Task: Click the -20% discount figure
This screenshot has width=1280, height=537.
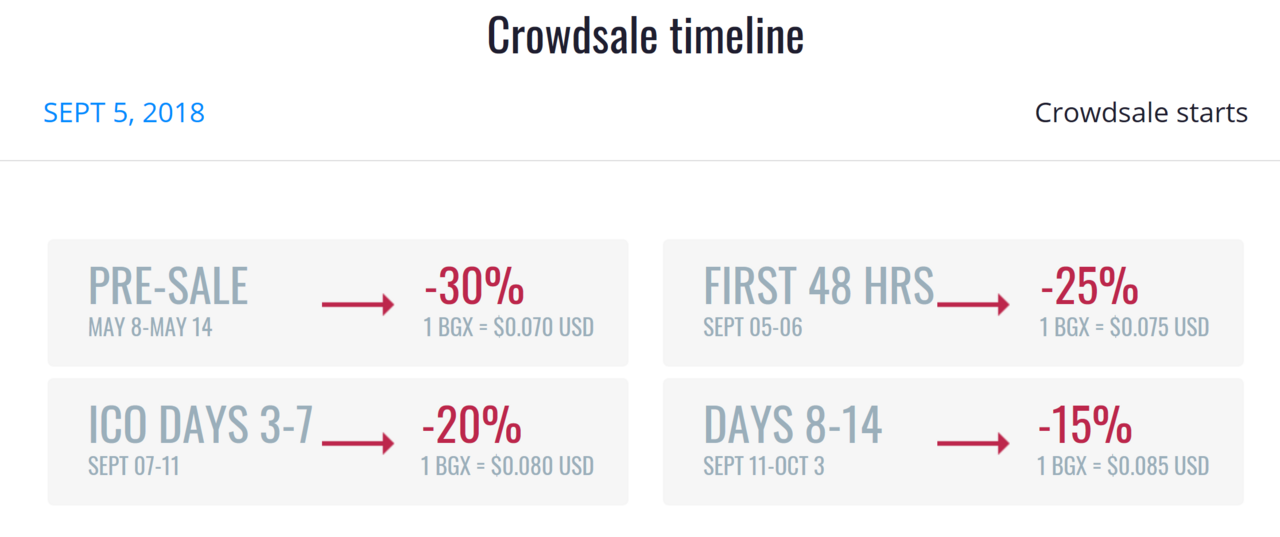Action: tap(472, 426)
